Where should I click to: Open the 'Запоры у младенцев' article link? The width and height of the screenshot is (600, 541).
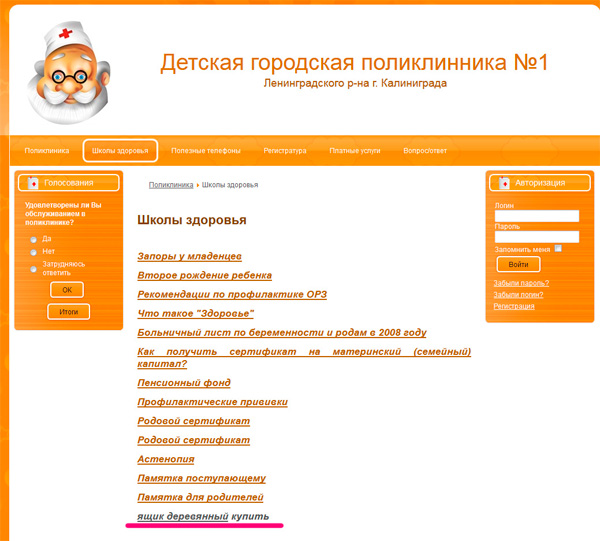[x=189, y=257]
